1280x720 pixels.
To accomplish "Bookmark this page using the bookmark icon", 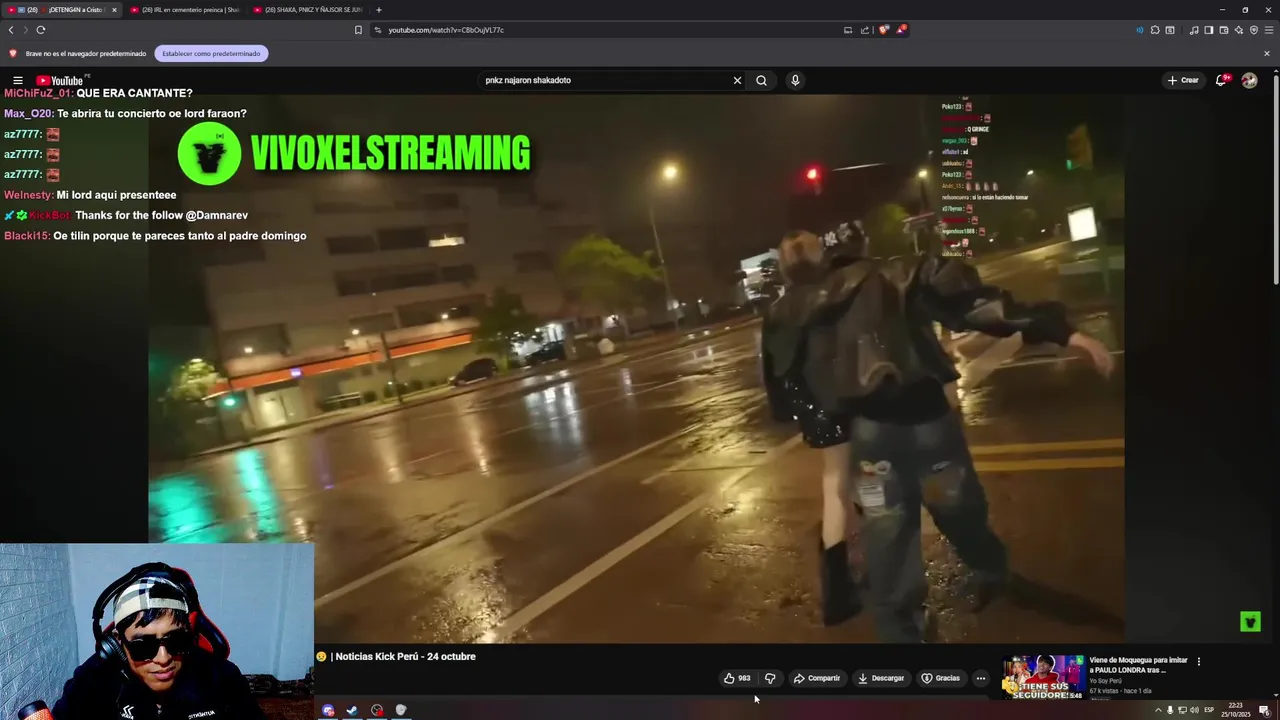I will pyautogui.click(x=358, y=30).
